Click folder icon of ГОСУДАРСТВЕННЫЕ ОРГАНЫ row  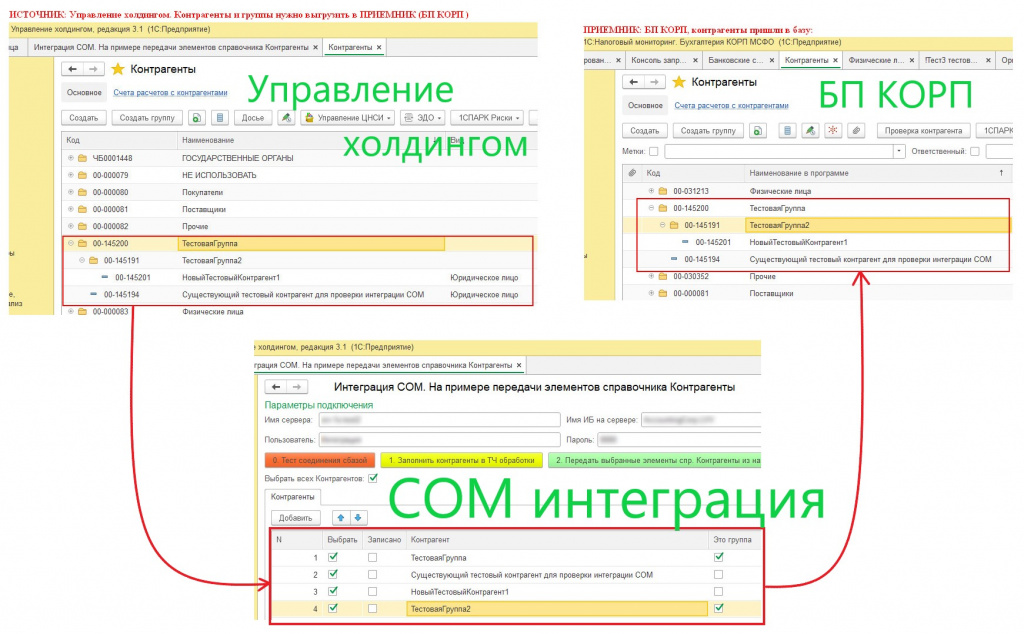click(x=82, y=158)
